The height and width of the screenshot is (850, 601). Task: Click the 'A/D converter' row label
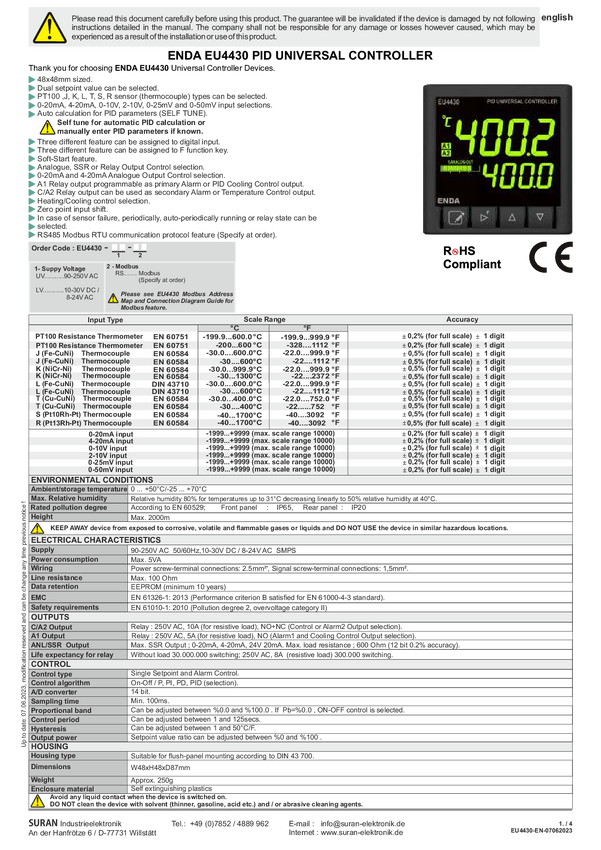click(54, 692)
